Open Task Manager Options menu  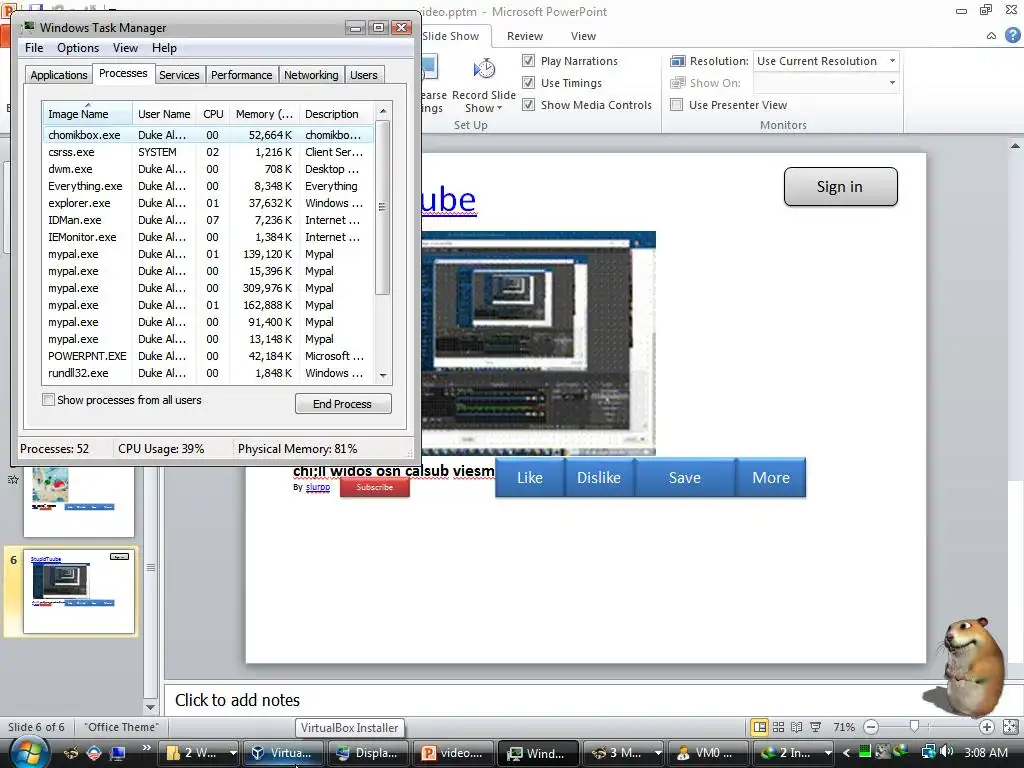point(78,48)
